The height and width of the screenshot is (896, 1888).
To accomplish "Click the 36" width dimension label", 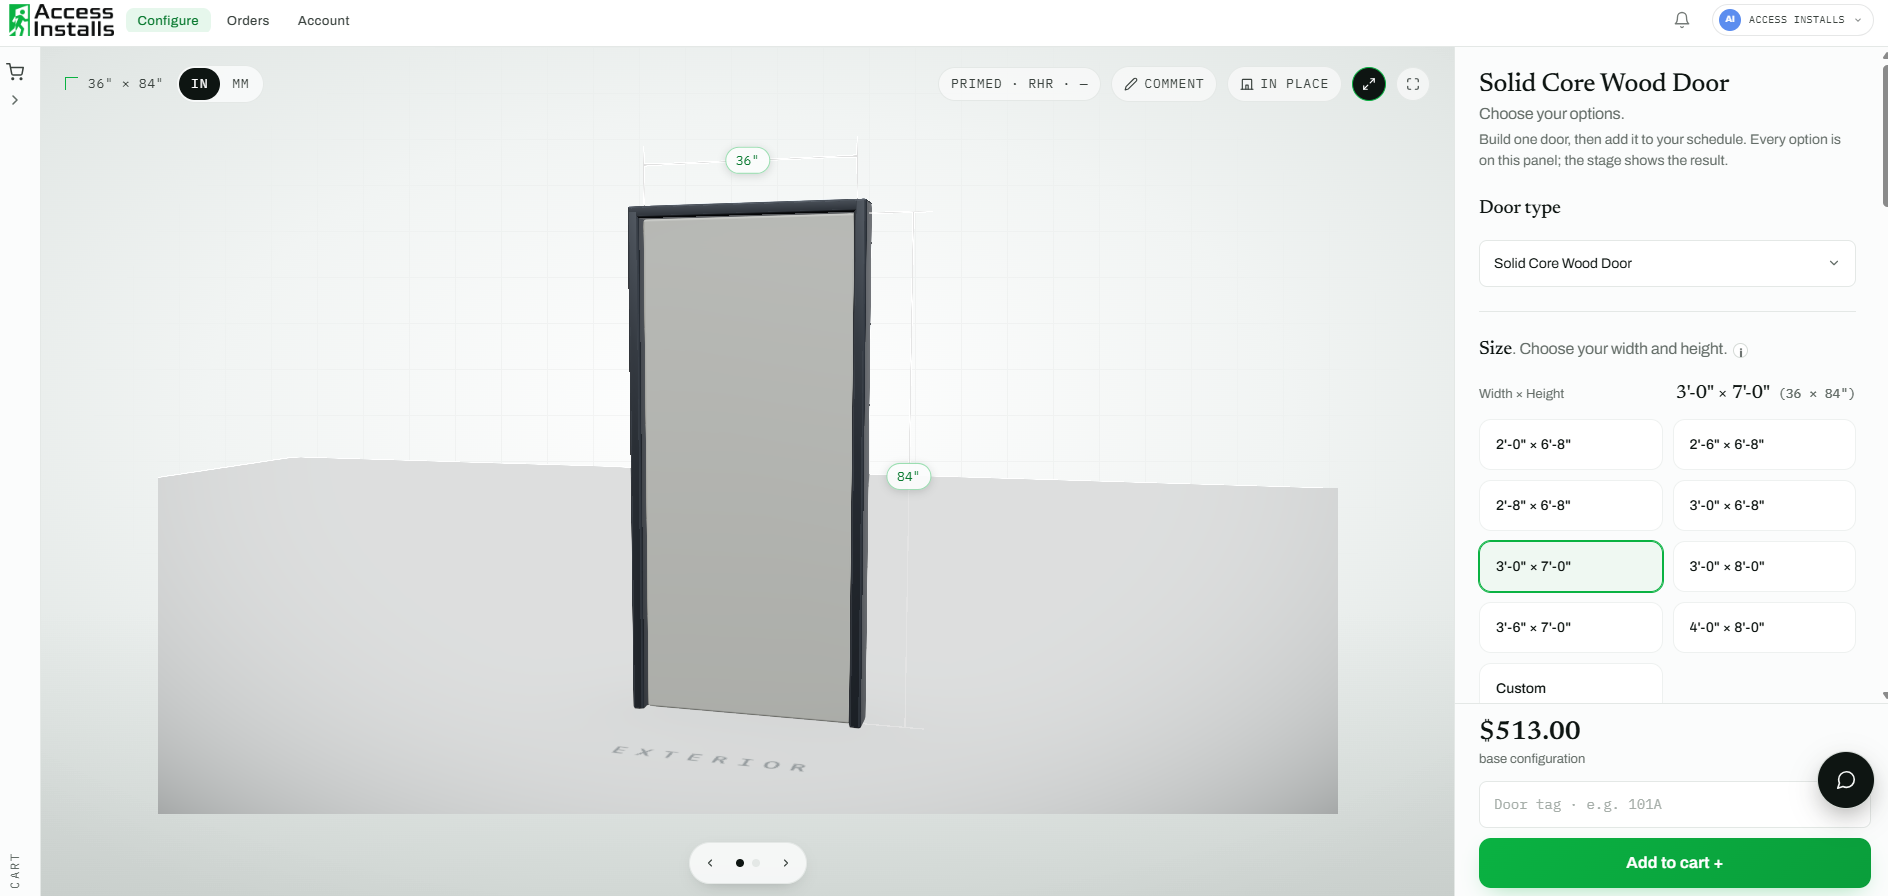I will point(747,160).
